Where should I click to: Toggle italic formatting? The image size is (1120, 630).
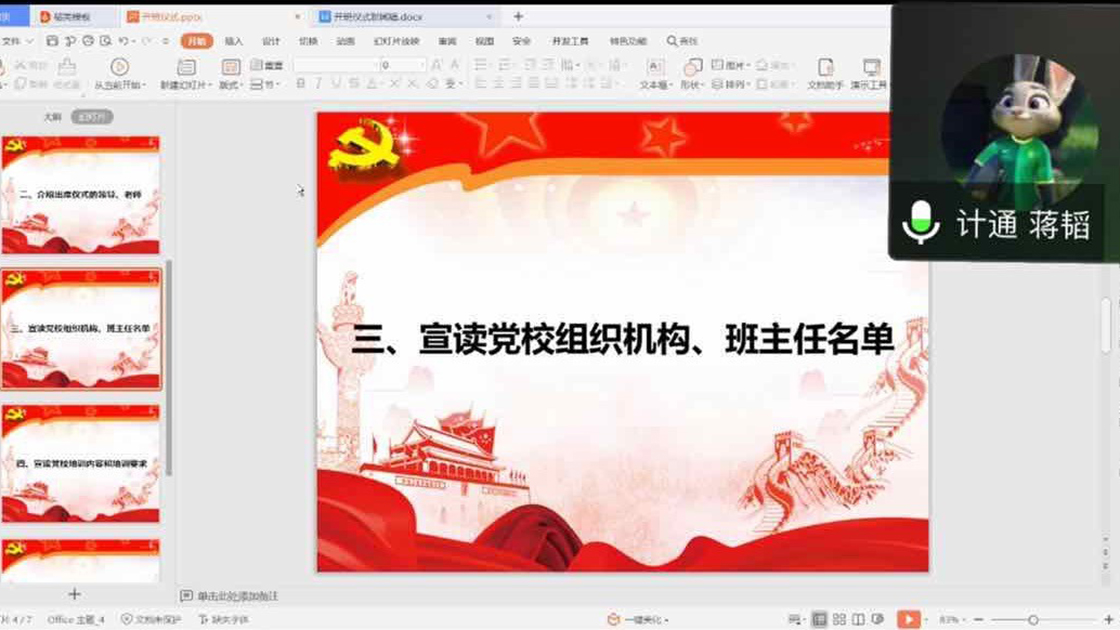pyautogui.click(x=315, y=85)
